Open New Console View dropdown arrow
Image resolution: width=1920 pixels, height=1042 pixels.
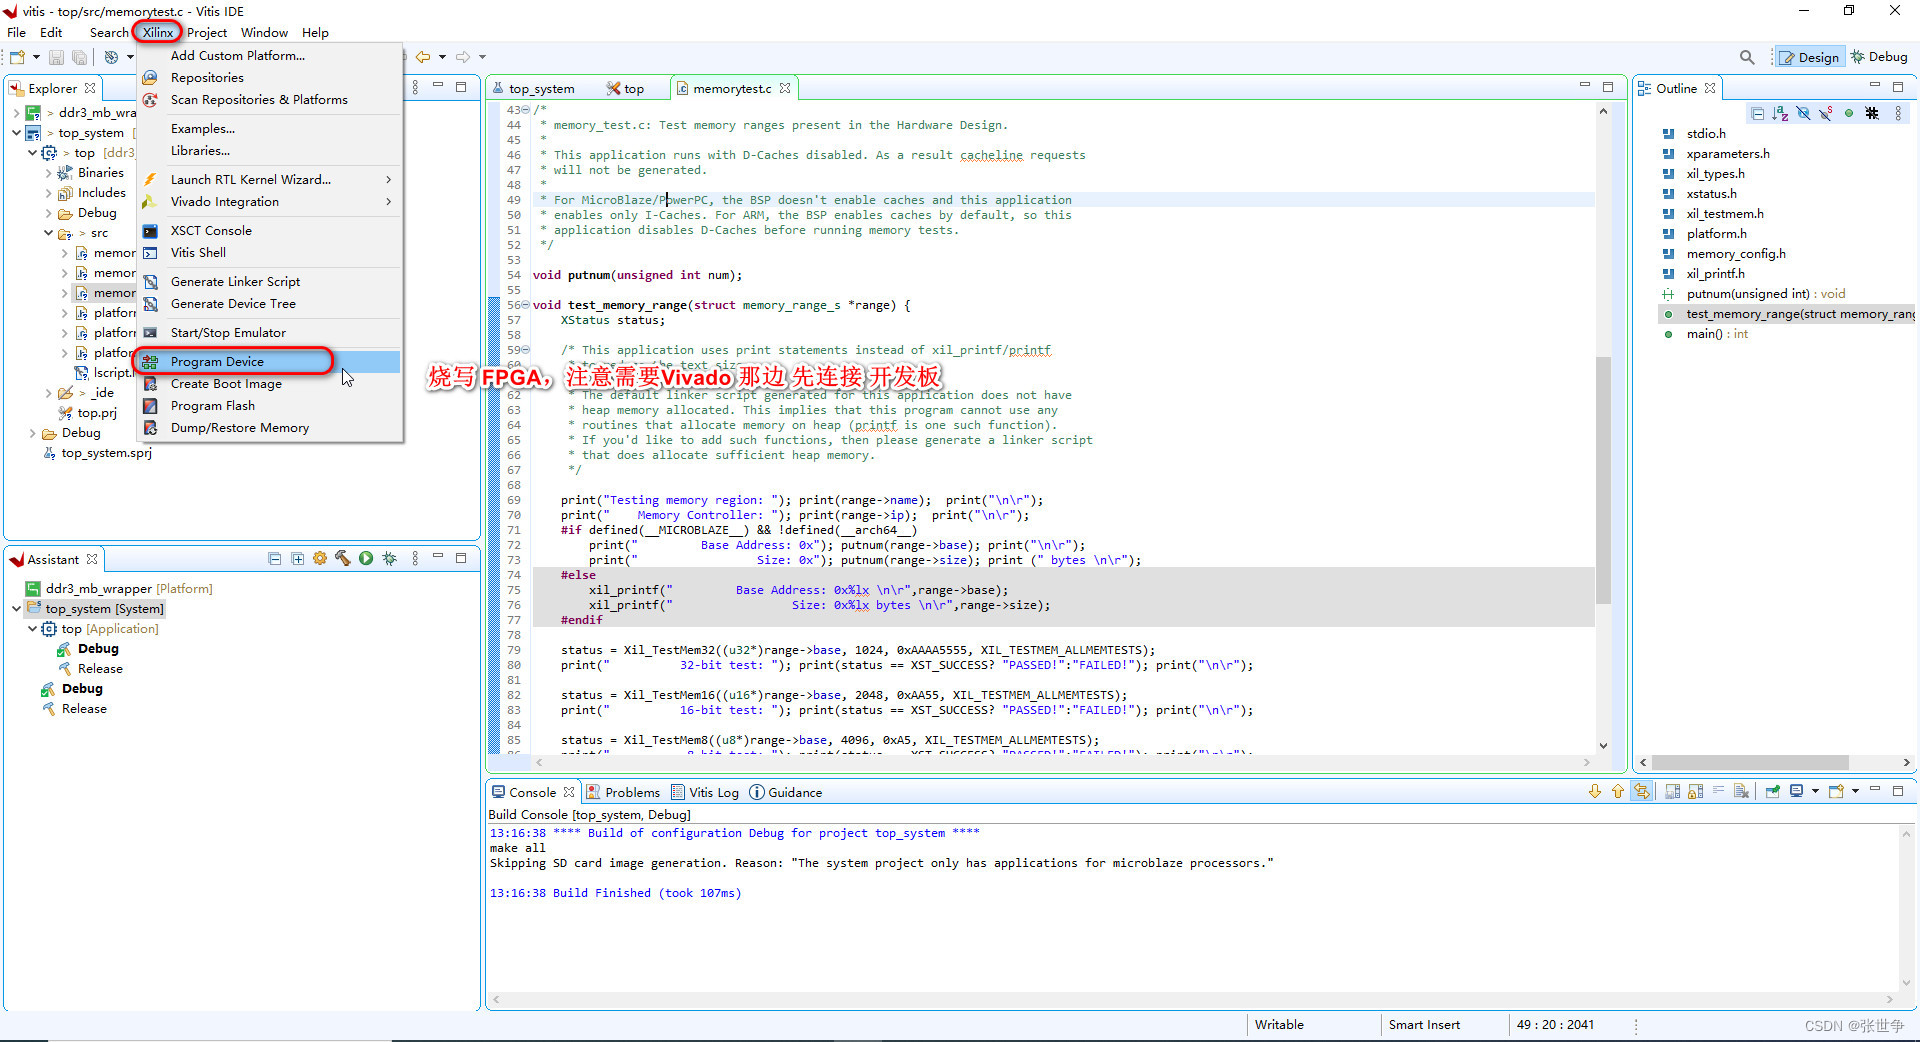click(1855, 792)
